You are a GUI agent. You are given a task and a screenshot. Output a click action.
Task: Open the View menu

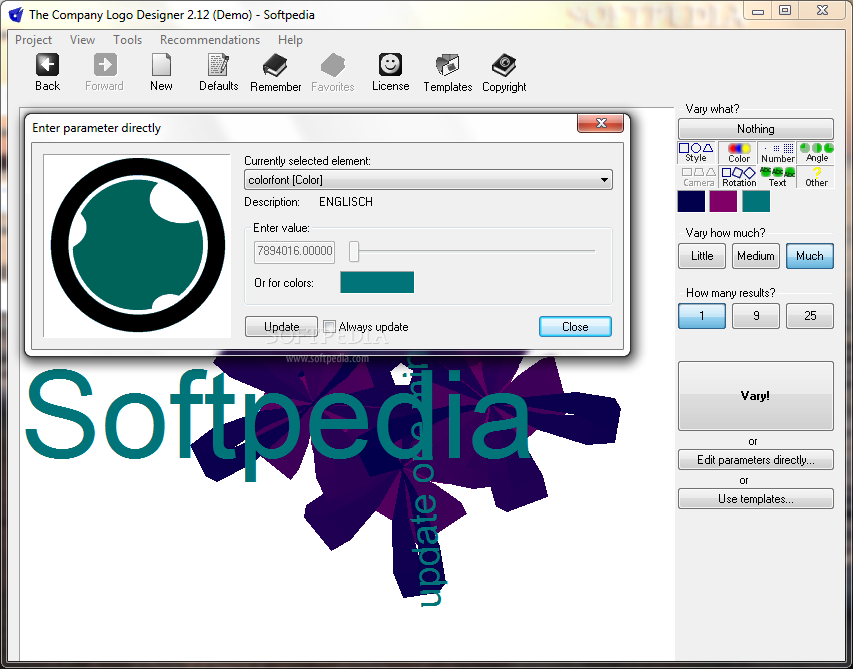click(x=82, y=40)
